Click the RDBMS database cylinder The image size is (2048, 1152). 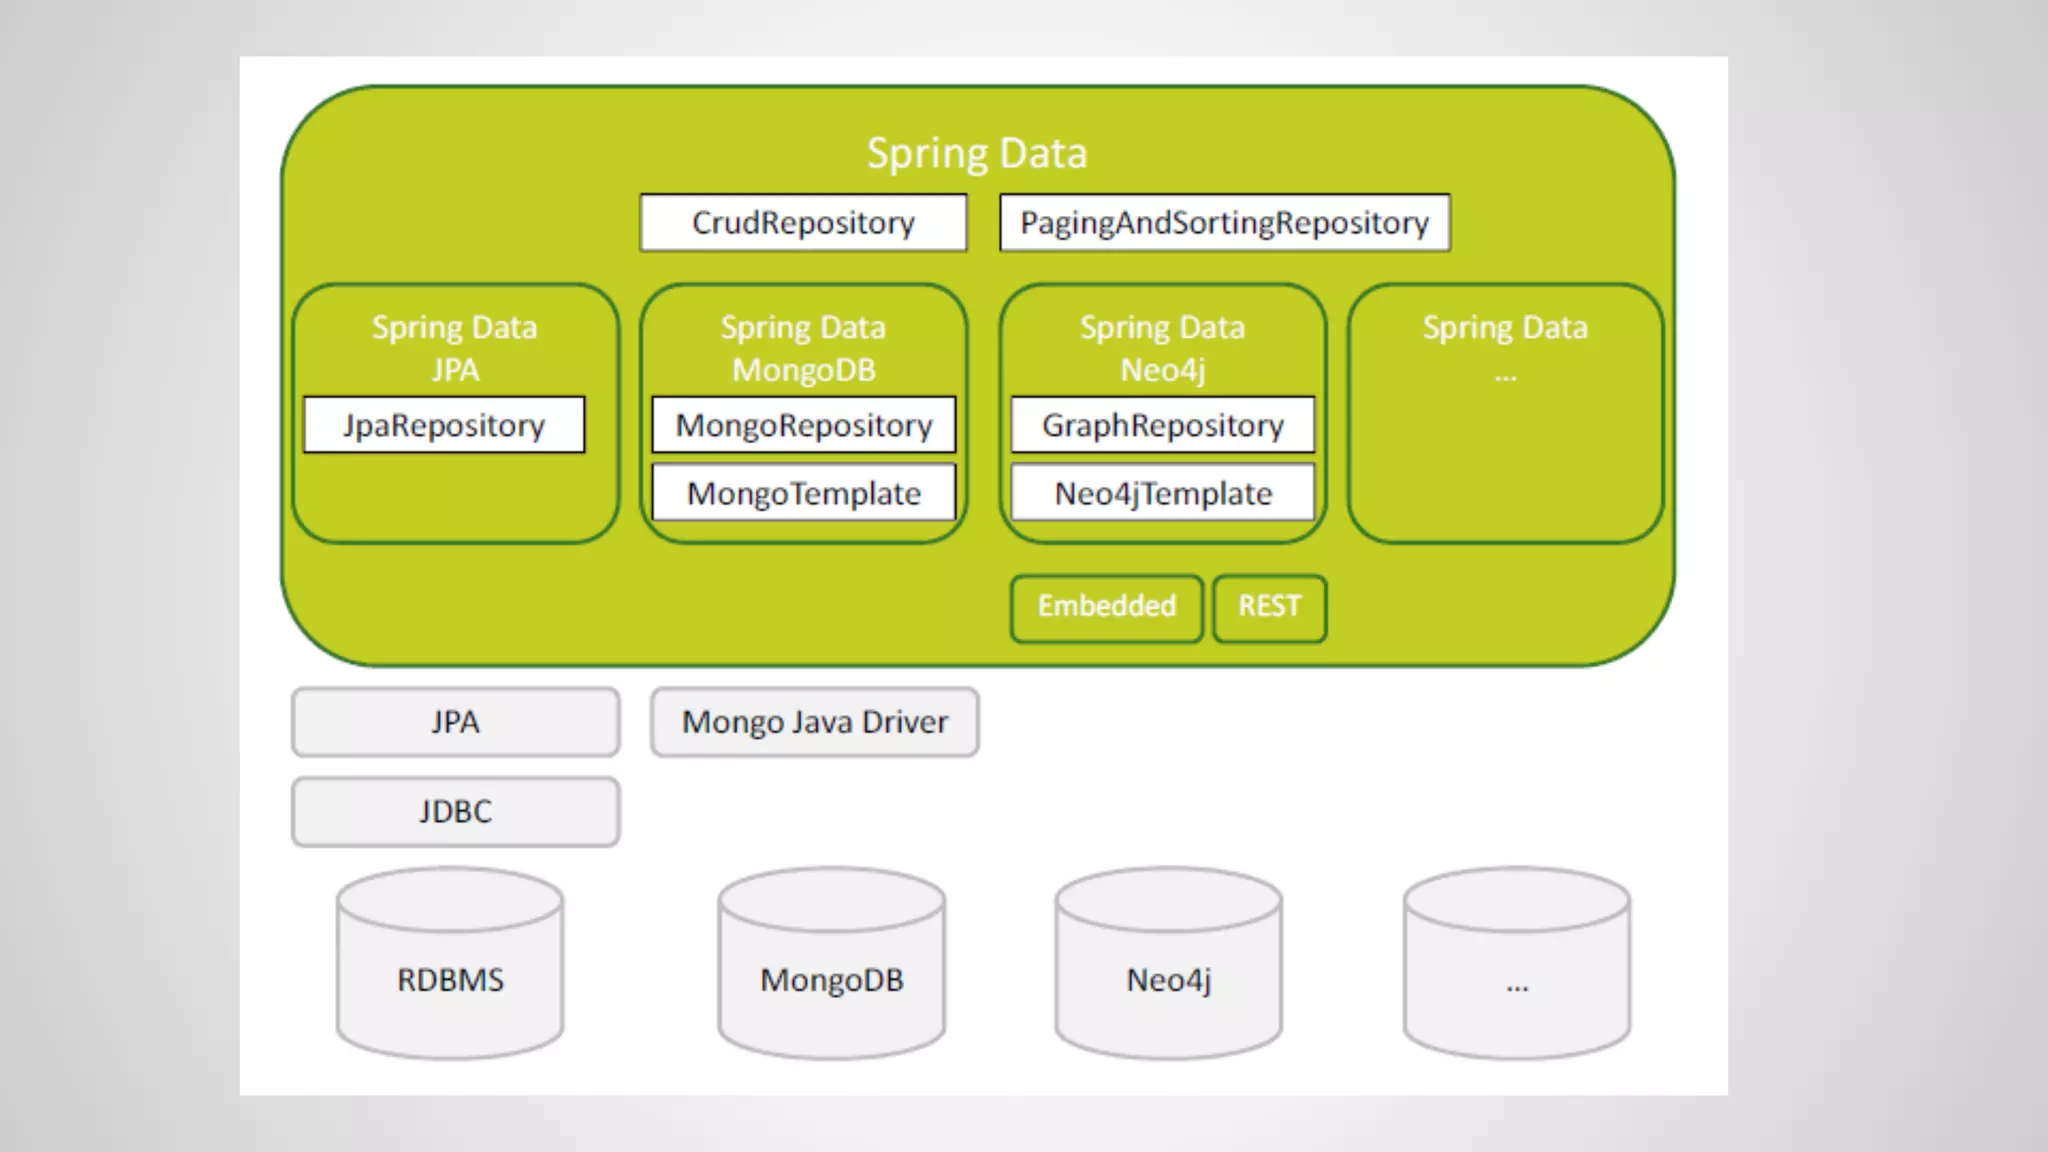coord(450,965)
